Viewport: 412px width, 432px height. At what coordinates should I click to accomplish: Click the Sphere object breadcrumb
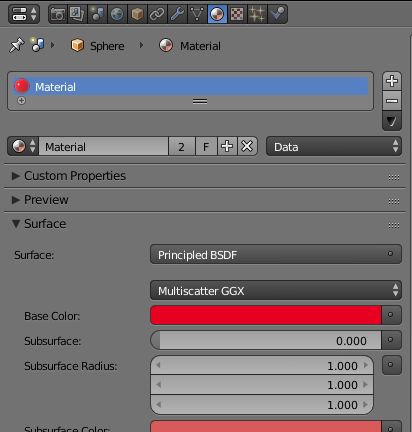click(x=98, y=46)
